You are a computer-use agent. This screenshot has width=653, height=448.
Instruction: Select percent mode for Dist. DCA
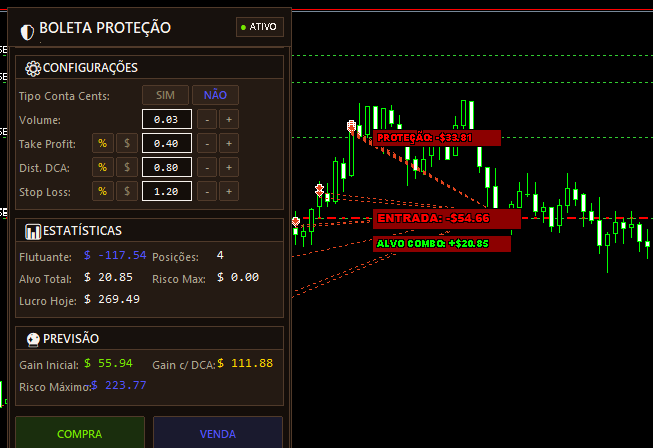pos(102,167)
